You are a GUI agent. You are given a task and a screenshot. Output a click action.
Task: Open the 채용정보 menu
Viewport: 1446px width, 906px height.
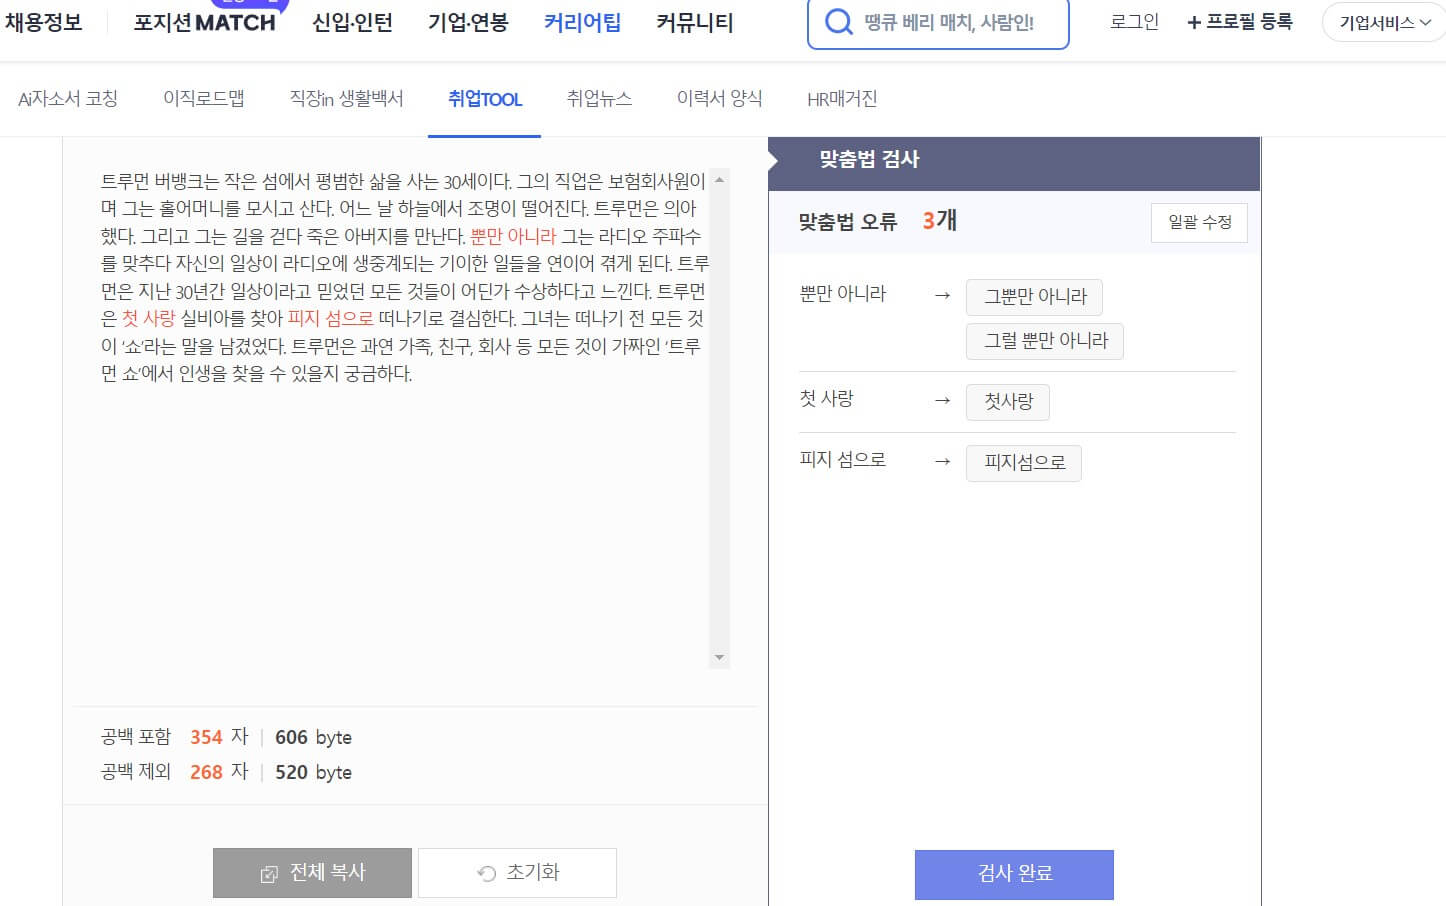[44, 22]
